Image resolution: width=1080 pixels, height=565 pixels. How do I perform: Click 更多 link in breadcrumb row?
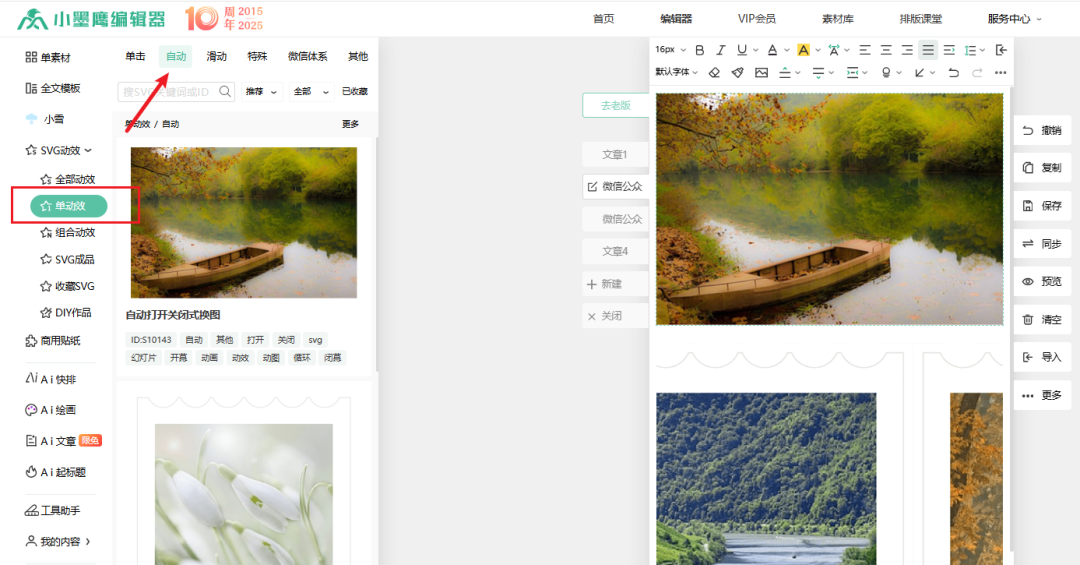click(351, 124)
